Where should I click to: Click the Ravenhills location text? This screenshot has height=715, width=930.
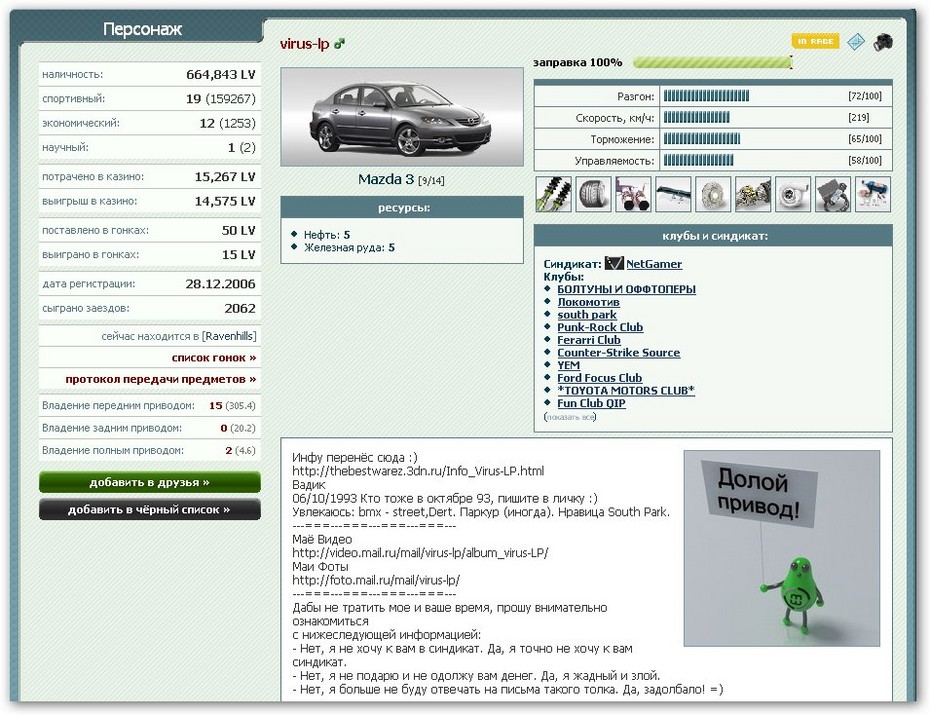(x=229, y=336)
